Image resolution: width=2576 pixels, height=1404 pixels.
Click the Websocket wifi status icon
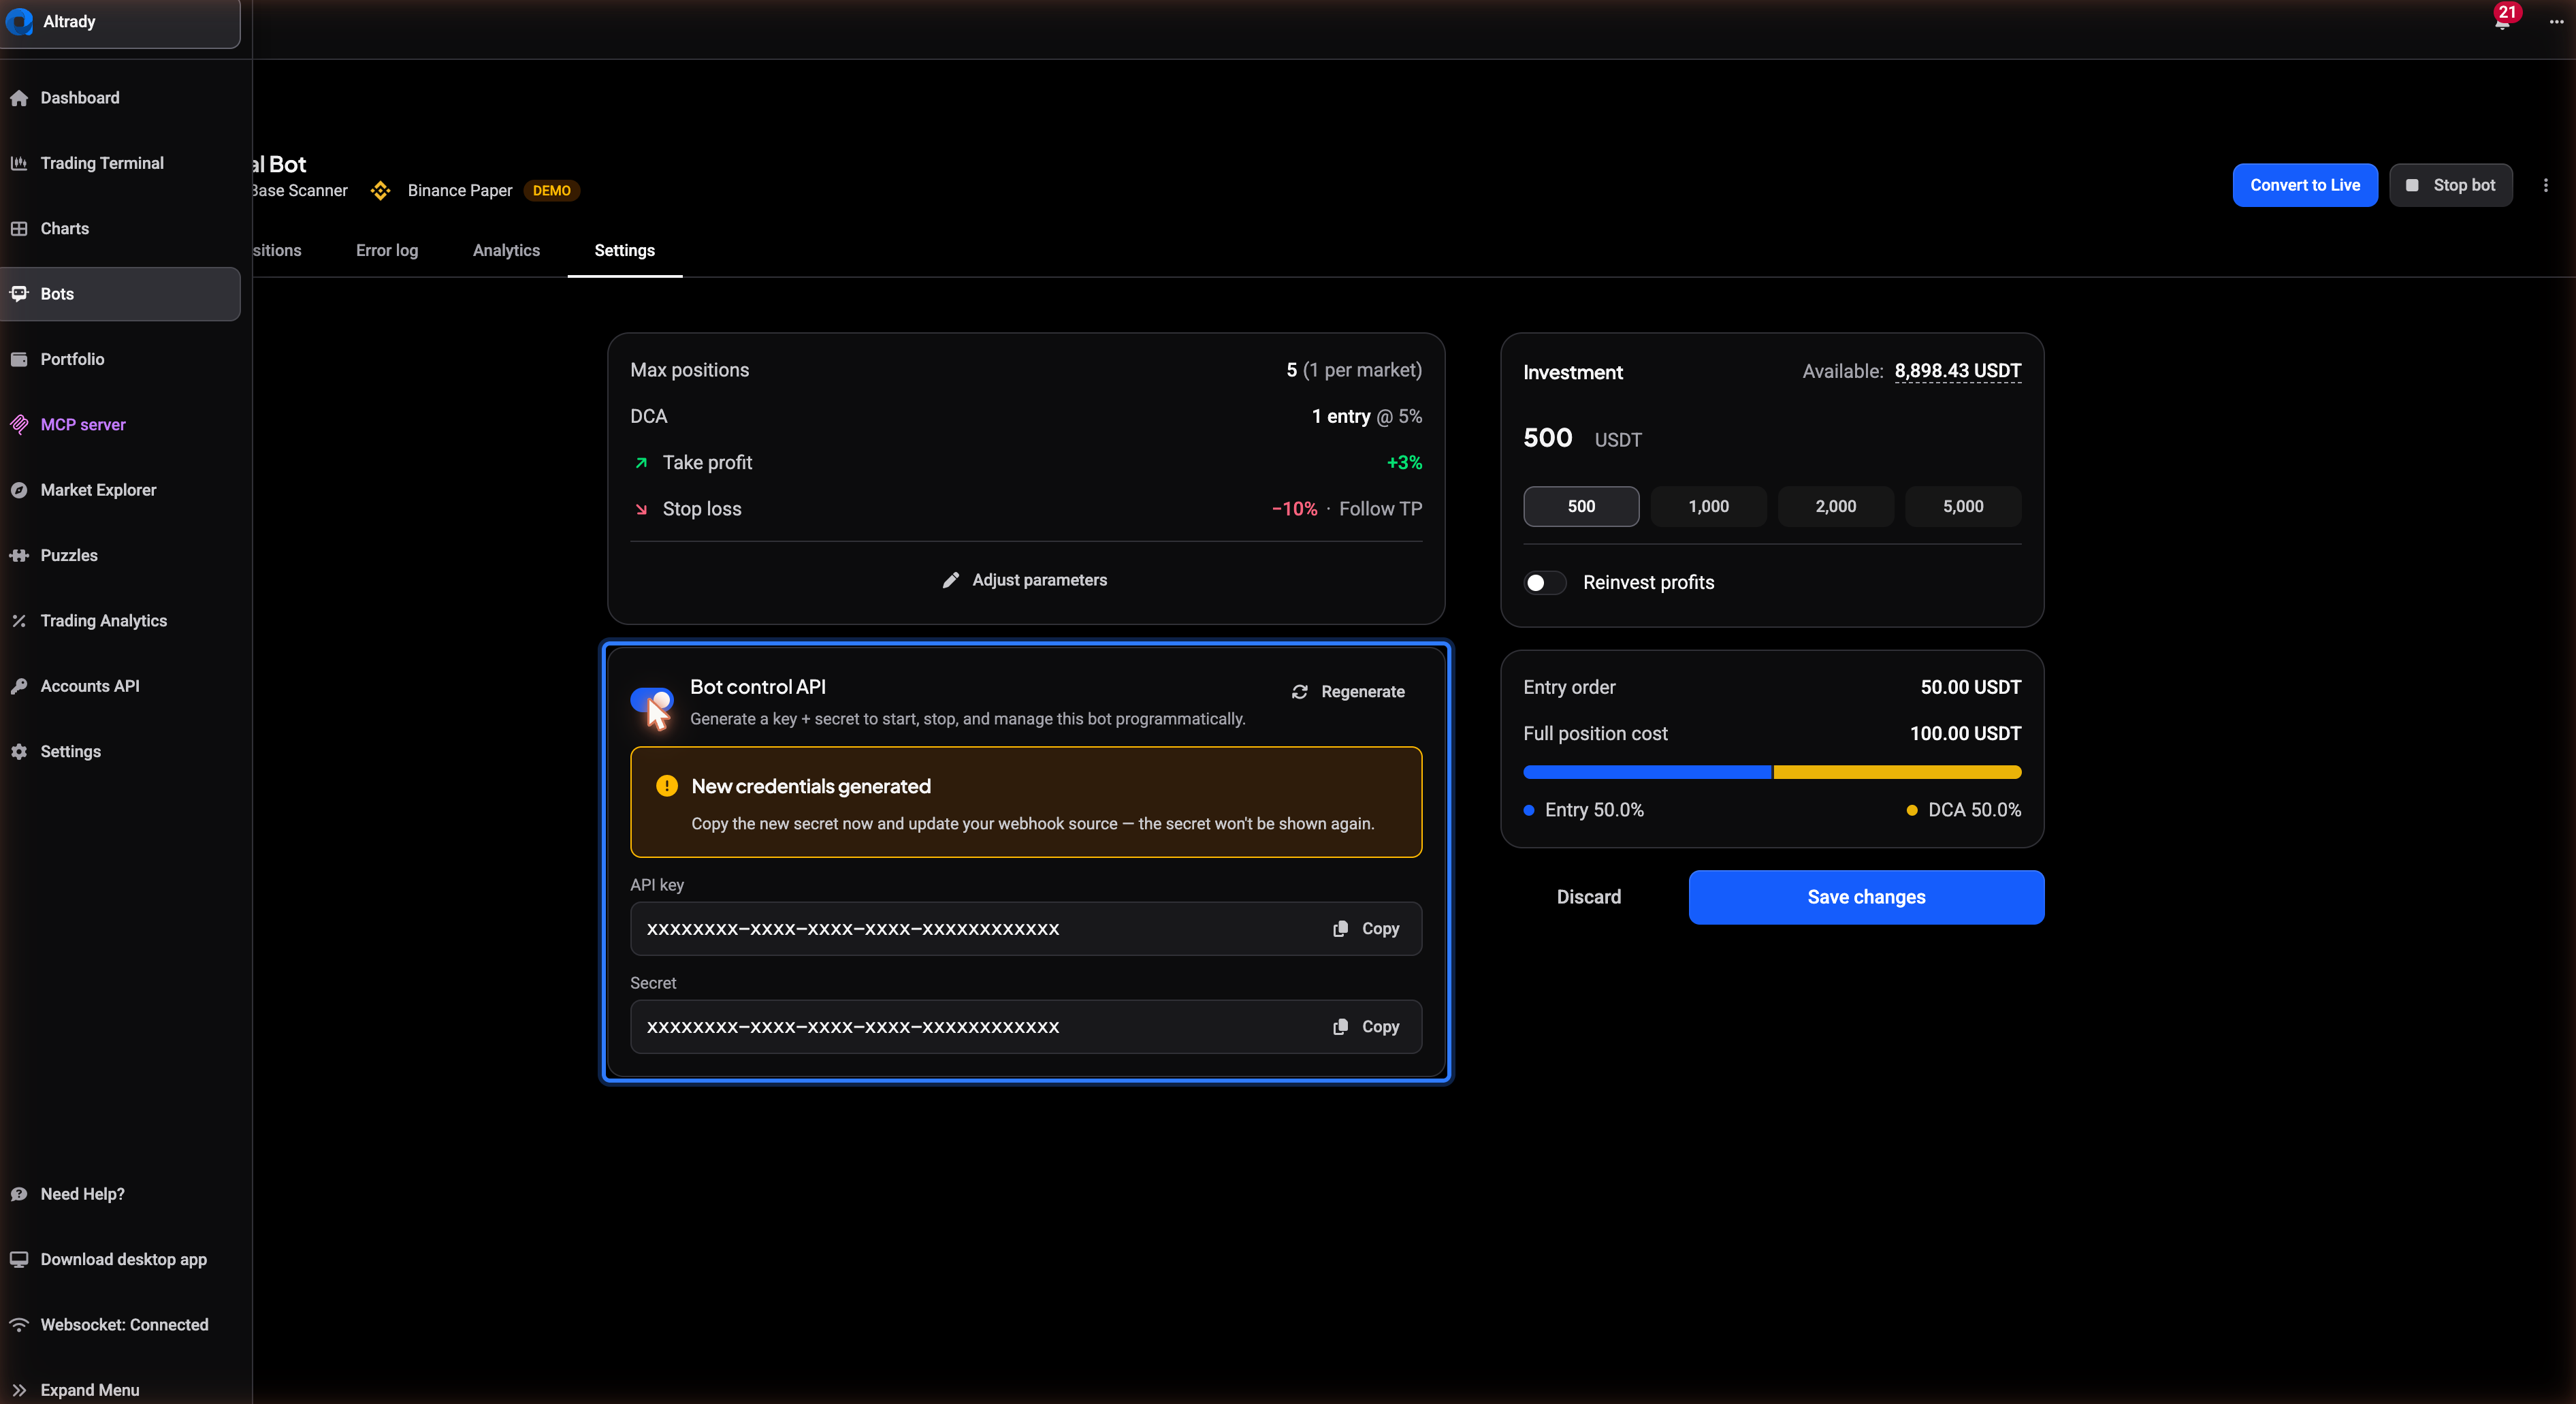click(19, 1325)
